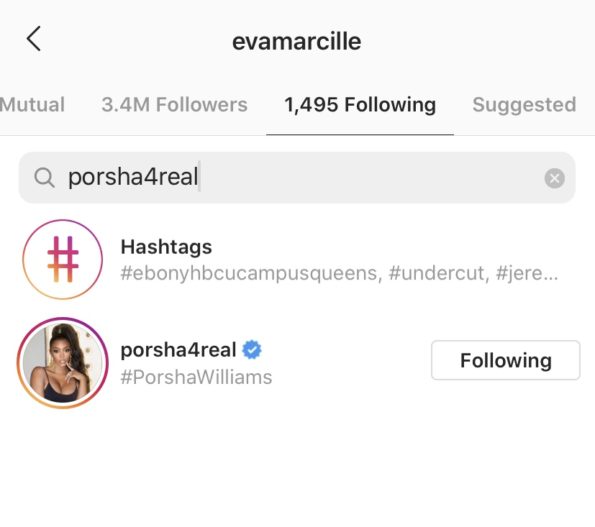Switch to the 3.4M Followers tab
Viewport: 595px width, 527px height.
pos(175,105)
